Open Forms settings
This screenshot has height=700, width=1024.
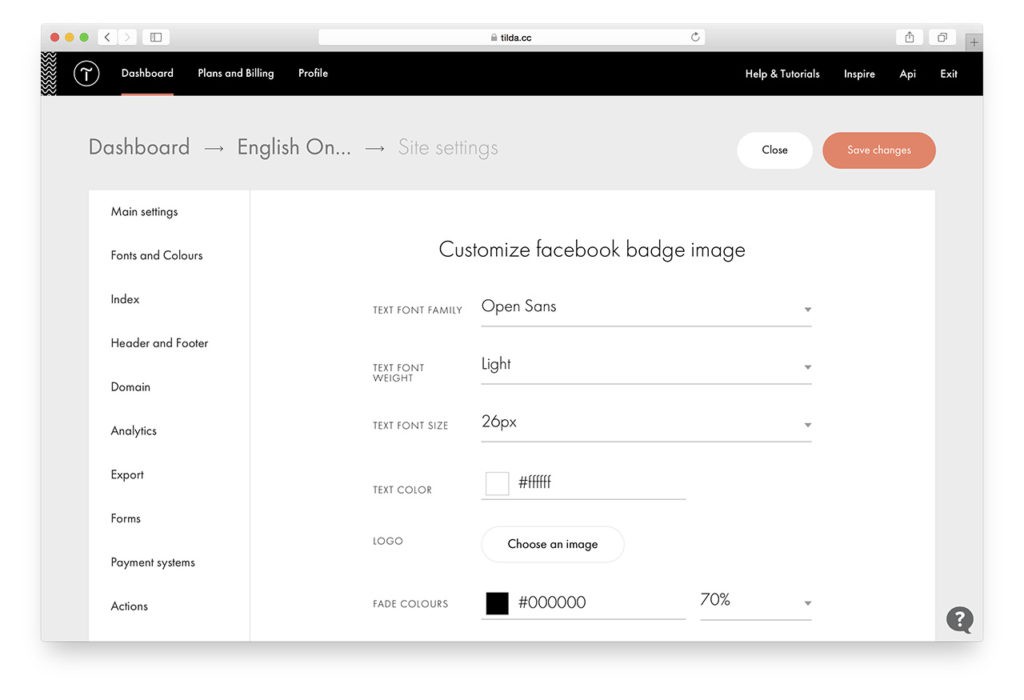(125, 518)
